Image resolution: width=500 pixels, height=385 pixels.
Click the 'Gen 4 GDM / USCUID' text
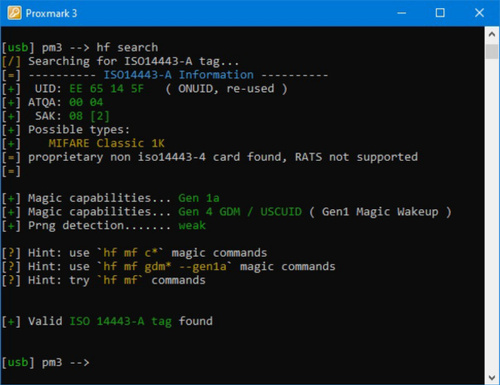[240, 212]
